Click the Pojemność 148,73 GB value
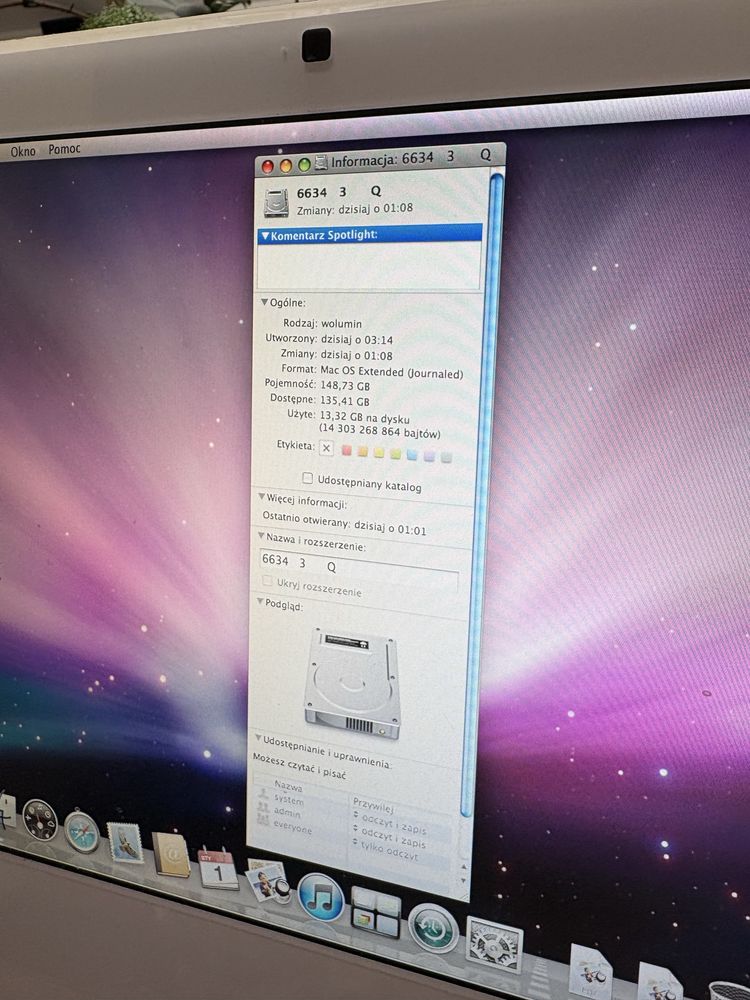This screenshot has height=1000, width=750. click(345, 386)
